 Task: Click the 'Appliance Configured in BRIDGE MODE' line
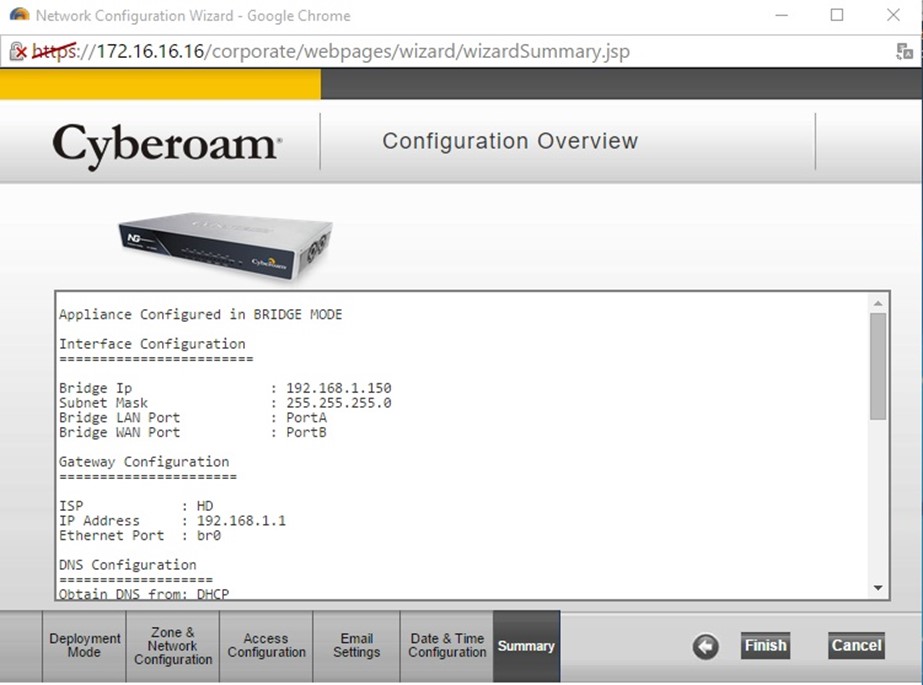(201, 315)
